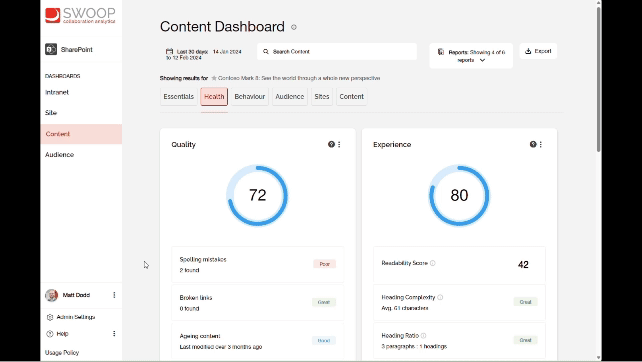Viewport: 642px width, 362px height.
Task: Click the Poor badge on Spelling mistakes
Action: tap(325, 264)
